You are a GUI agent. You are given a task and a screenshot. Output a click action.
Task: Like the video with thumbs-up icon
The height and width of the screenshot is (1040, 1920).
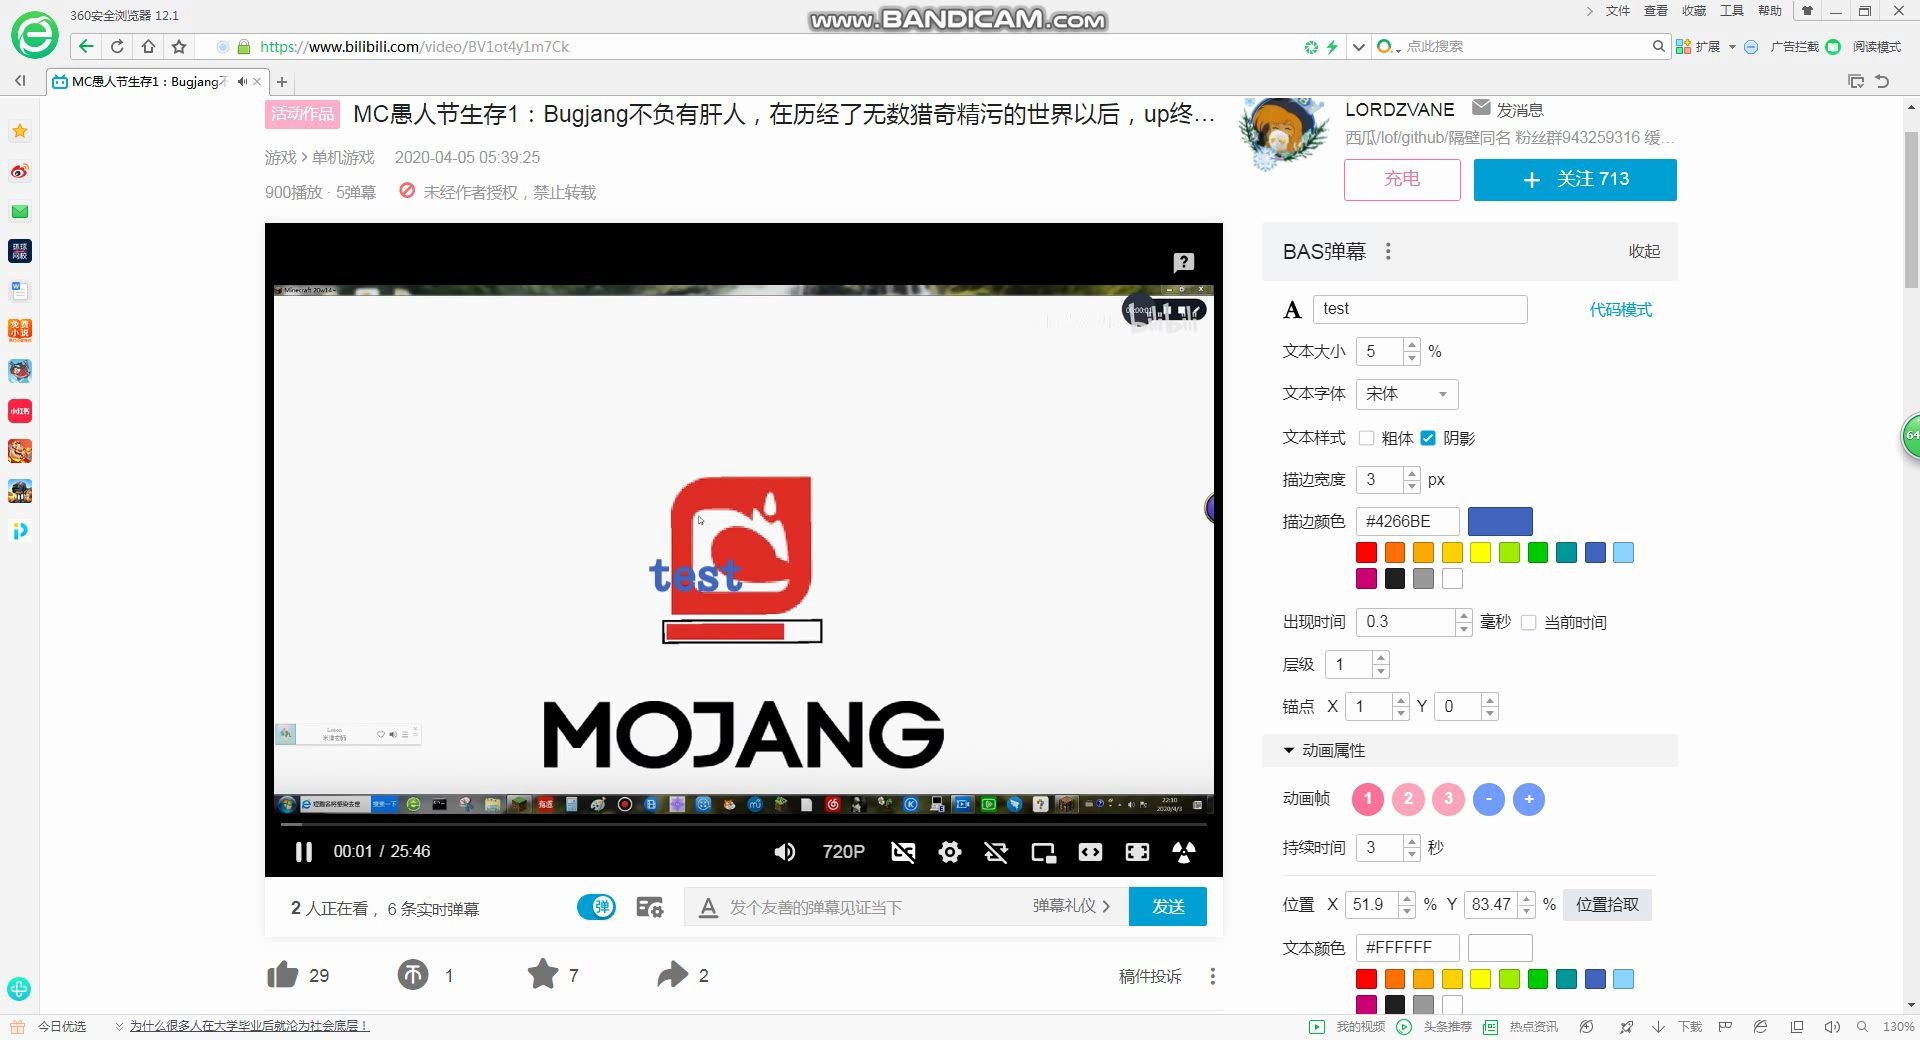click(283, 974)
